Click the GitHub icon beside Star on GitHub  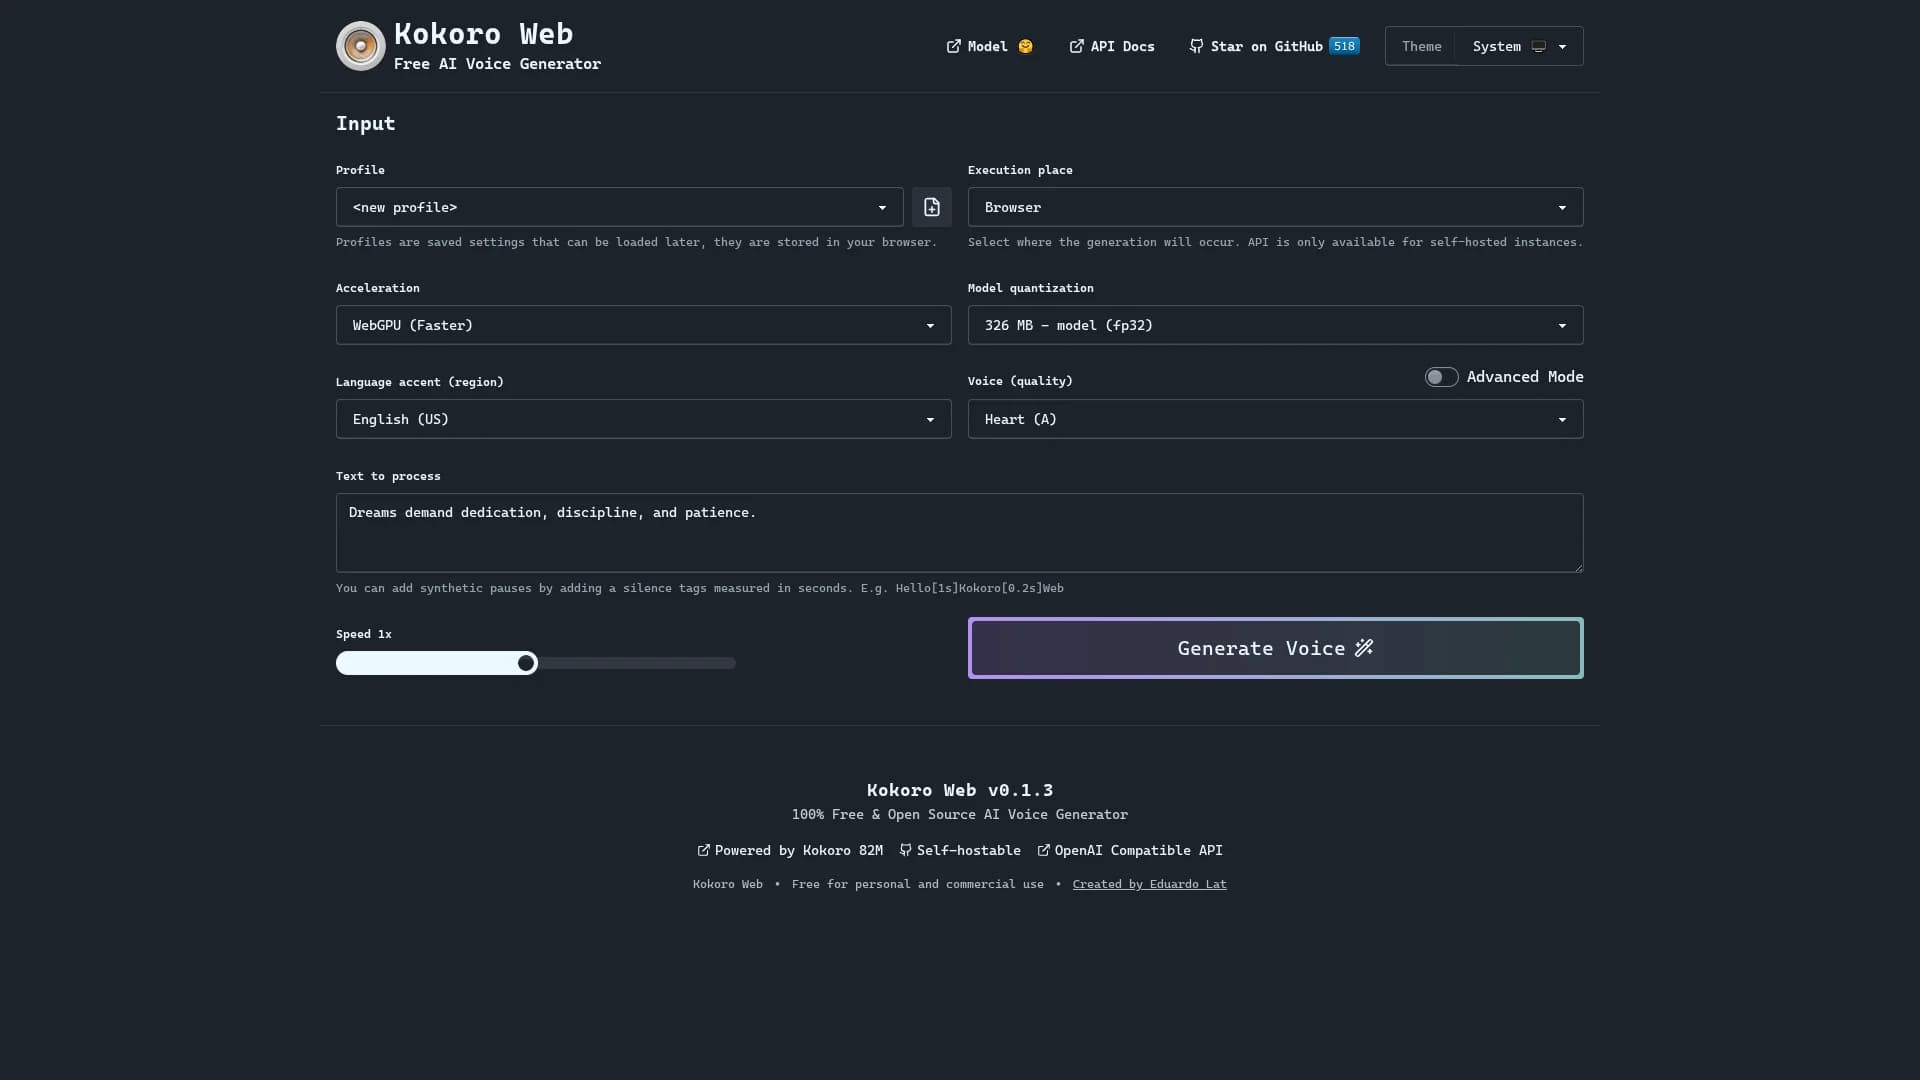[1196, 46]
